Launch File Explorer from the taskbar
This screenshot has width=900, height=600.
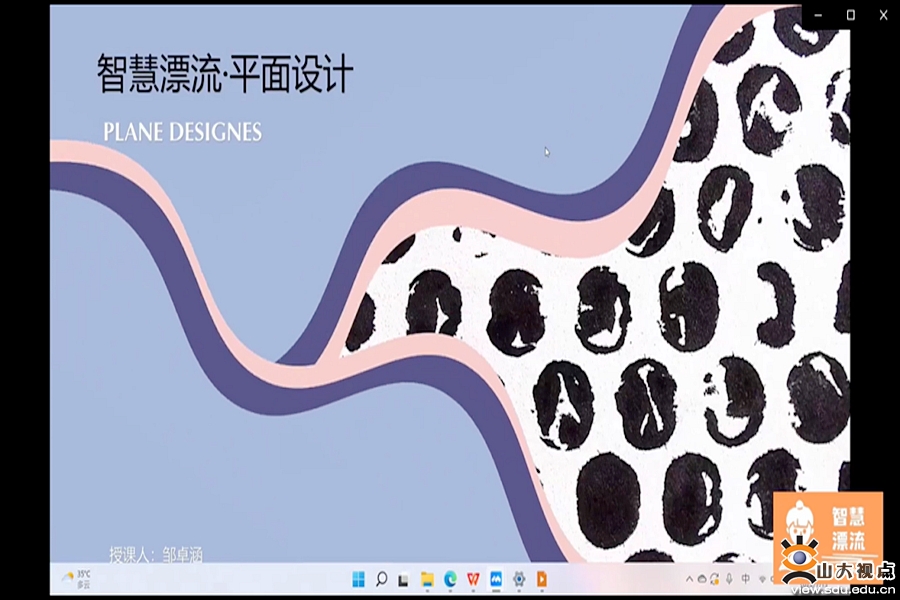pos(427,579)
